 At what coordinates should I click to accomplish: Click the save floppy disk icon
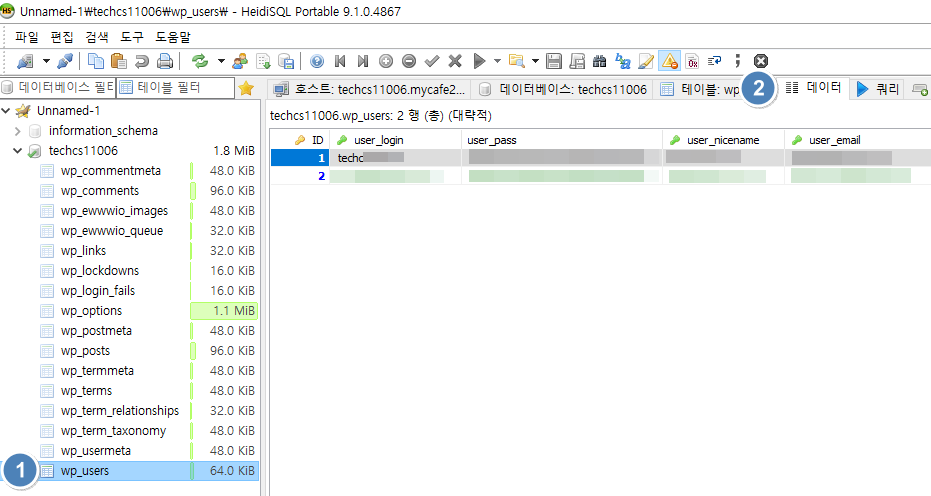[x=553, y=61]
